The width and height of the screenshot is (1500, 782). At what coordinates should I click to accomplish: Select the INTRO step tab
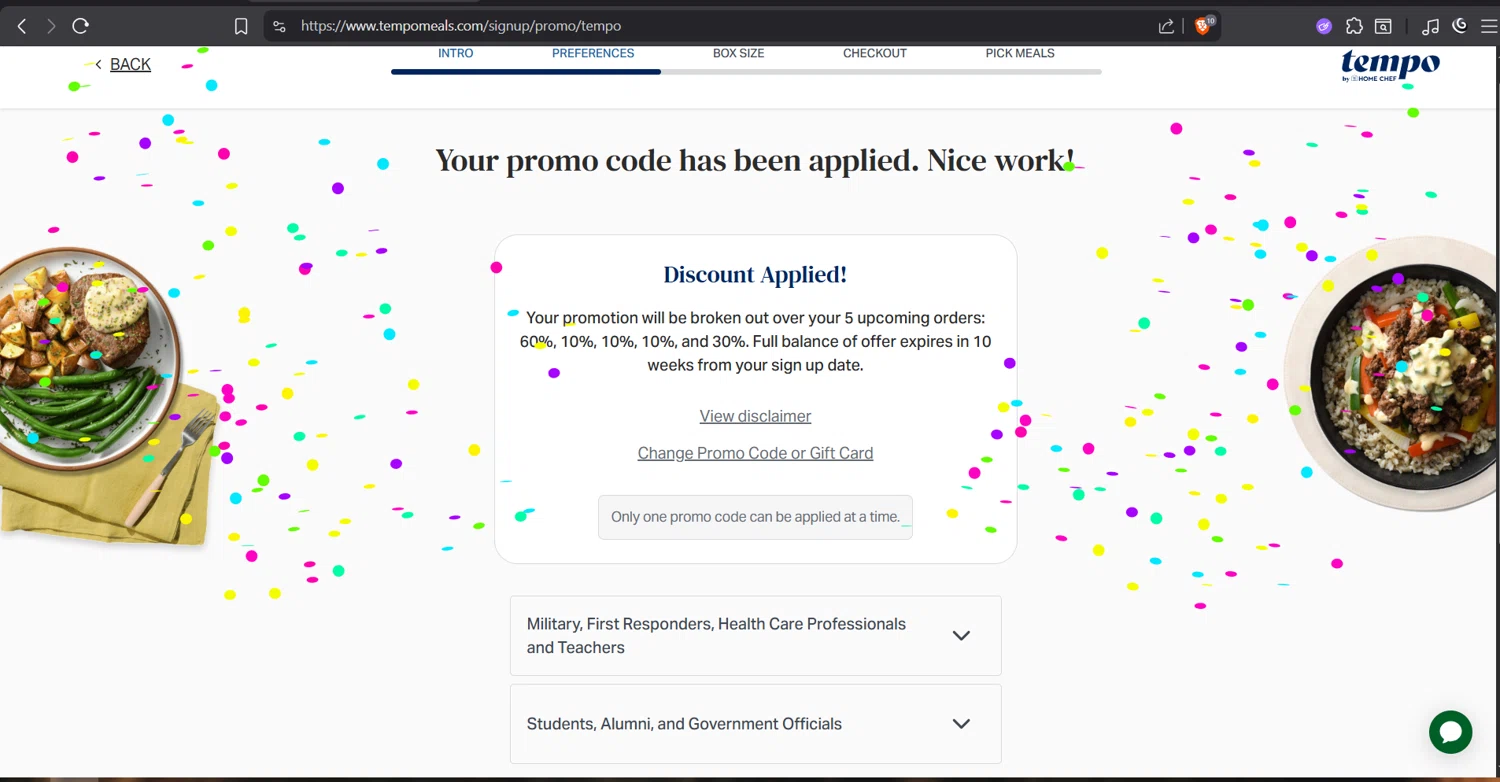(456, 53)
